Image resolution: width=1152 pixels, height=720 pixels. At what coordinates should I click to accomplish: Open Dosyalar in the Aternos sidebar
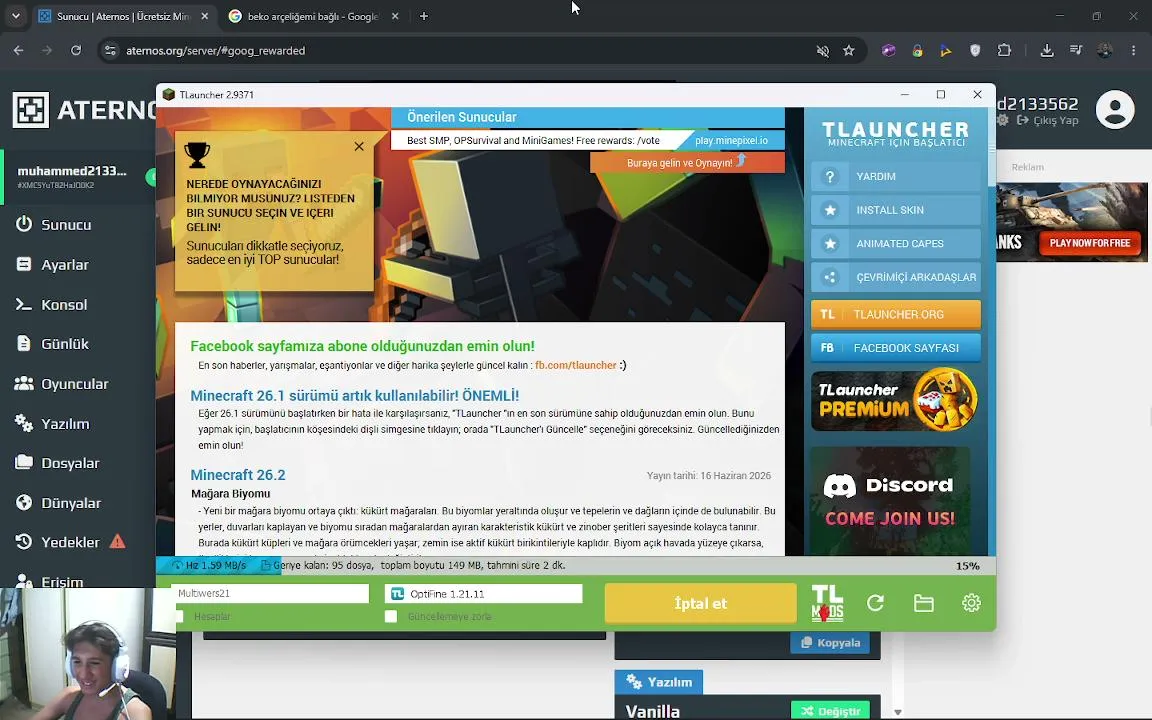pyautogui.click(x=70, y=463)
